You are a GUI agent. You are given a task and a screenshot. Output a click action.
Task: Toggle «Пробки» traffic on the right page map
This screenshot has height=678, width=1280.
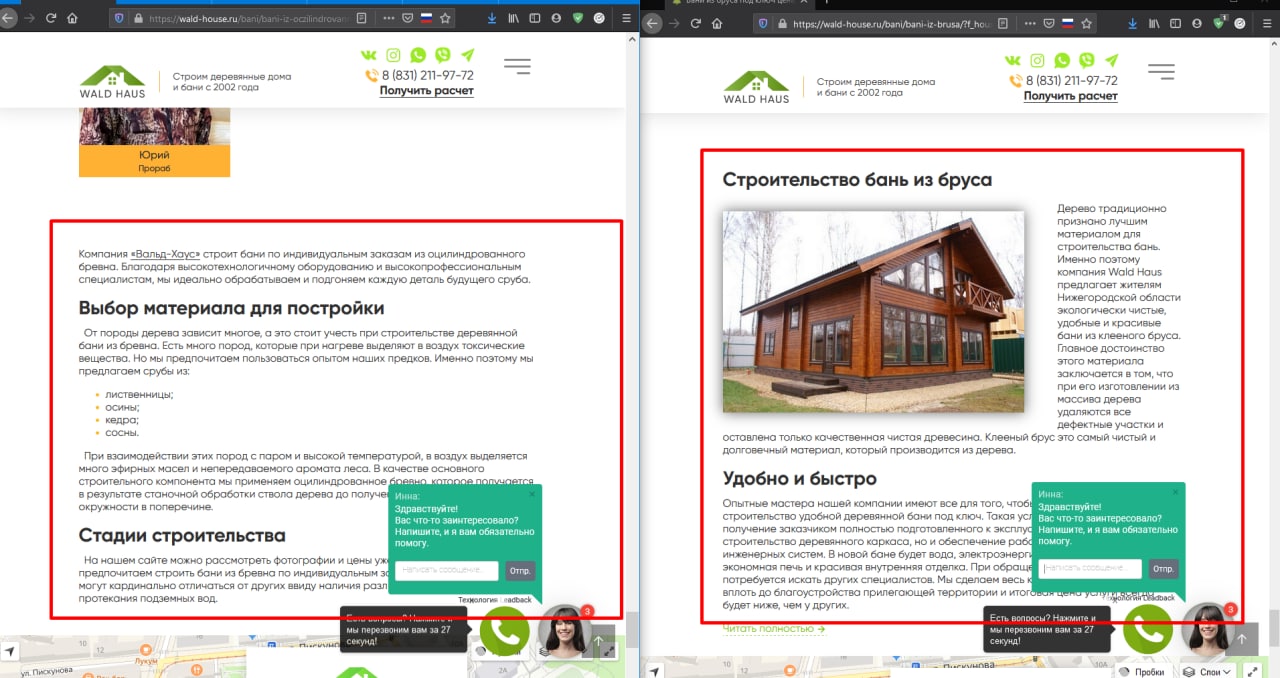tap(1143, 671)
